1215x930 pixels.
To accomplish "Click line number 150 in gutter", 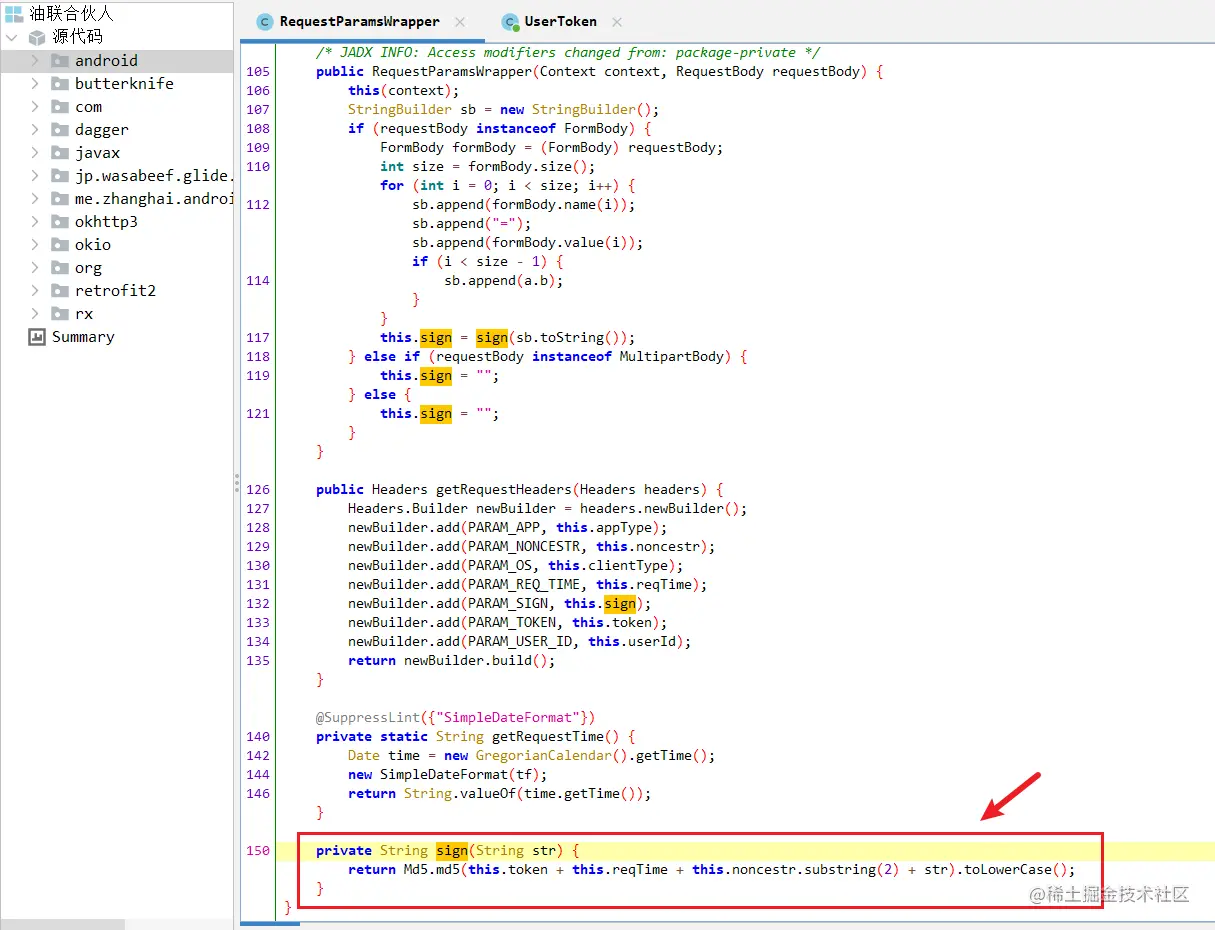I will pyautogui.click(x=258, y=851).
